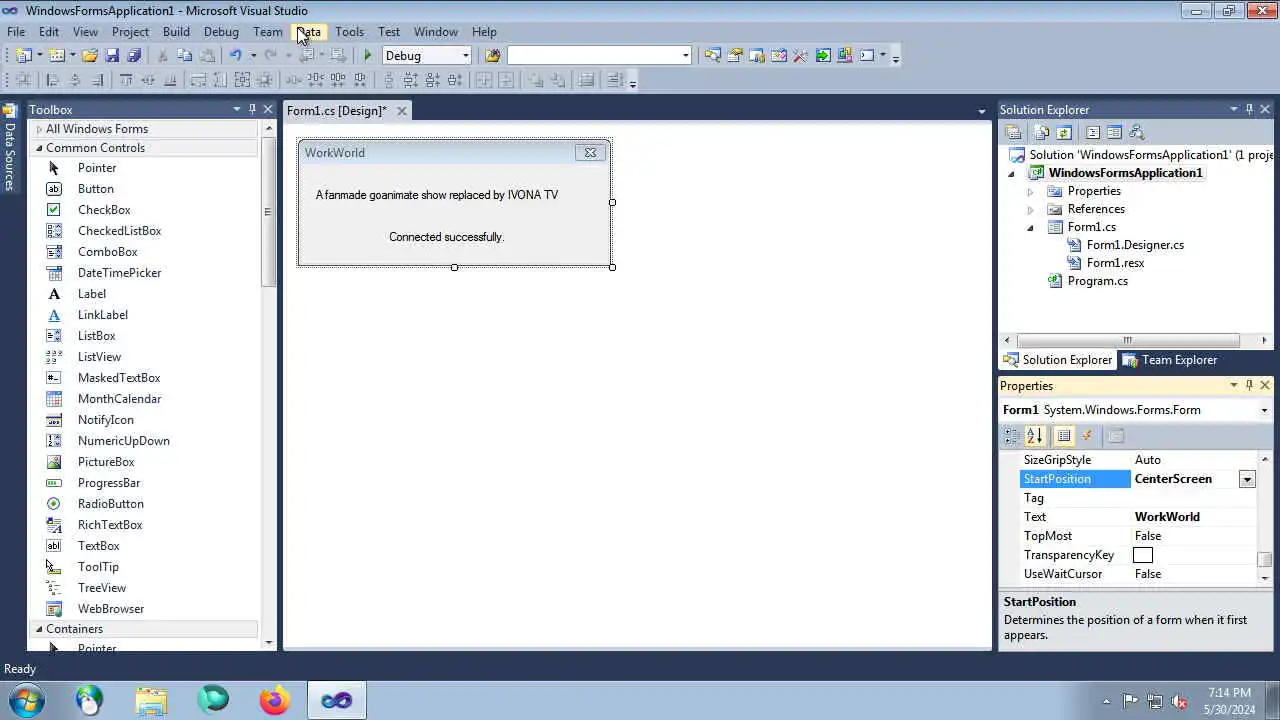Select the Button control in Toolbox
Screen dimensions: 1280x720
click(96, 189)
